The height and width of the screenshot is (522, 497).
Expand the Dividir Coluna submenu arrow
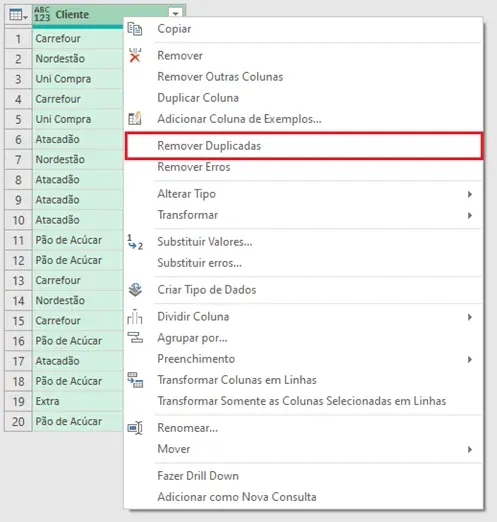pos(470,317)
